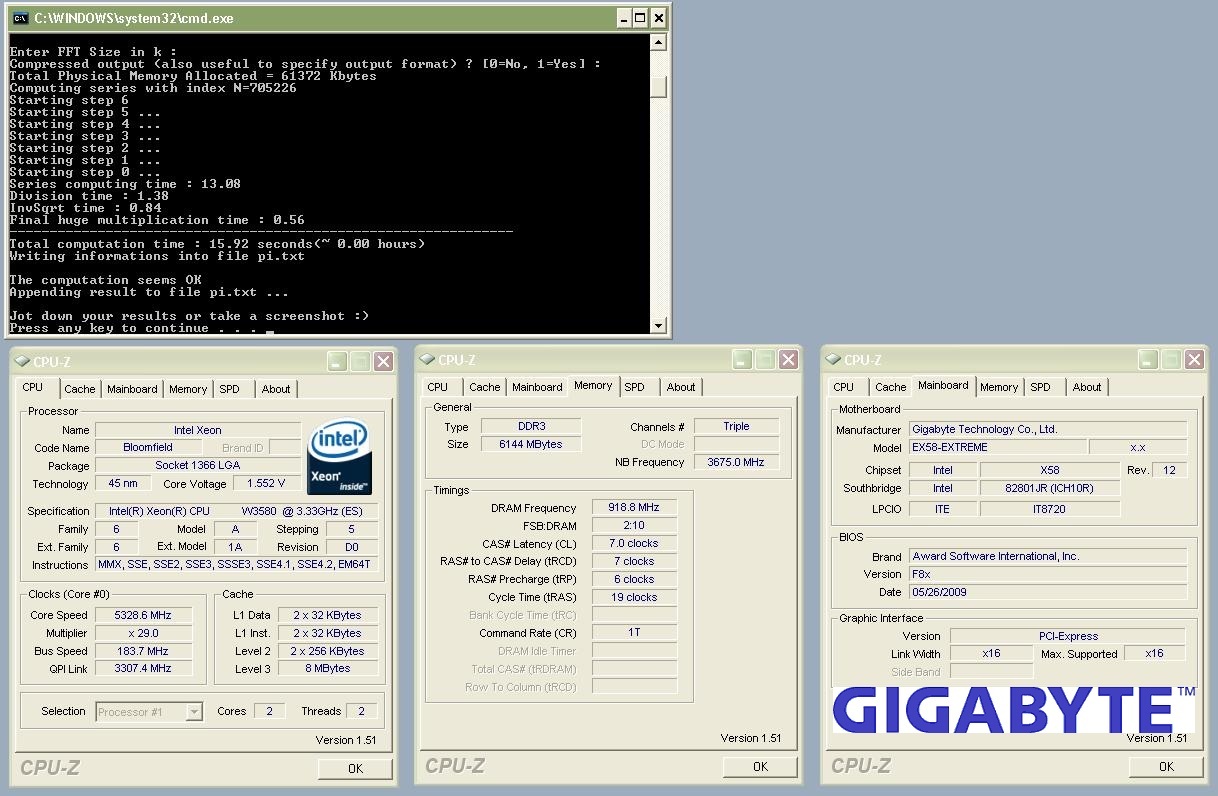Select the Memory tab in the middle CPU-Z window

(593, 385)
